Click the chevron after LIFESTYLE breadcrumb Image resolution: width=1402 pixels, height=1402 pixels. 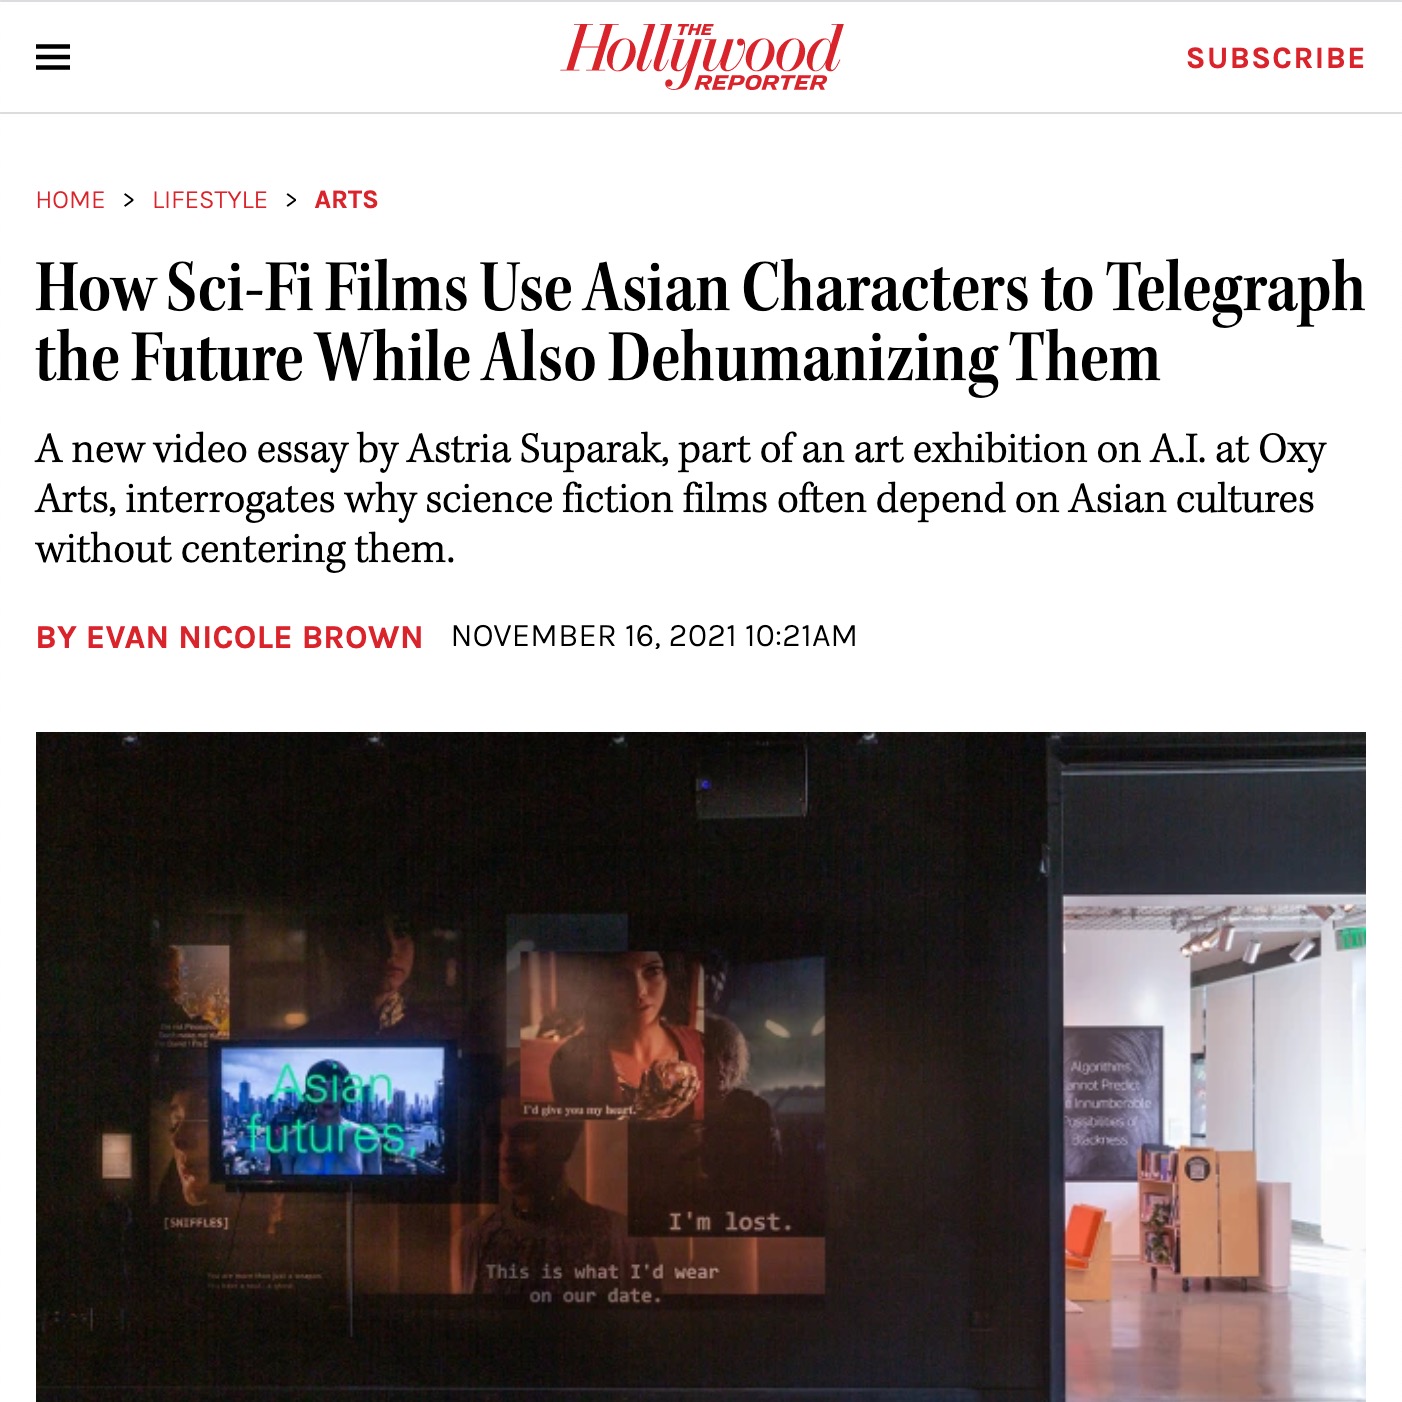tap(291, 200)
